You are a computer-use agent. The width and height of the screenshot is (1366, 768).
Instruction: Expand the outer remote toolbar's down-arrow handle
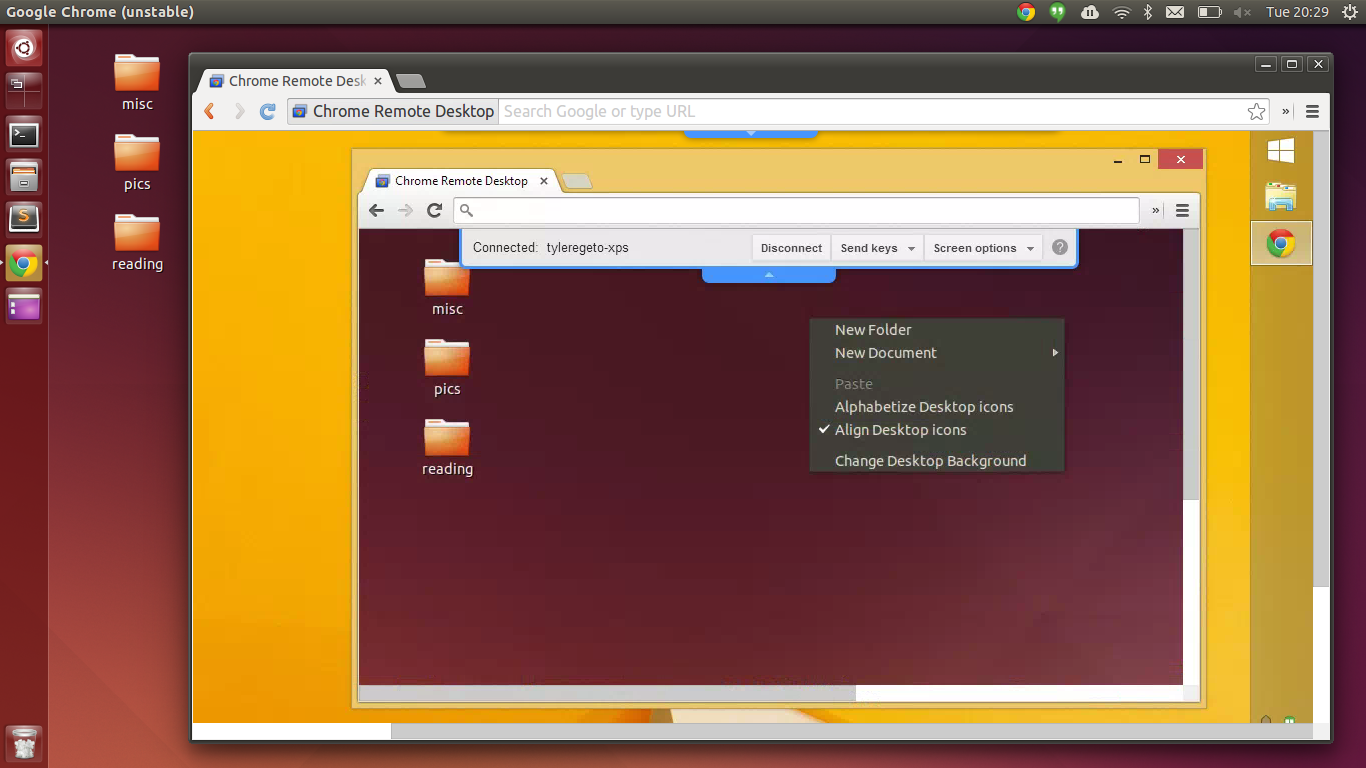751,132
